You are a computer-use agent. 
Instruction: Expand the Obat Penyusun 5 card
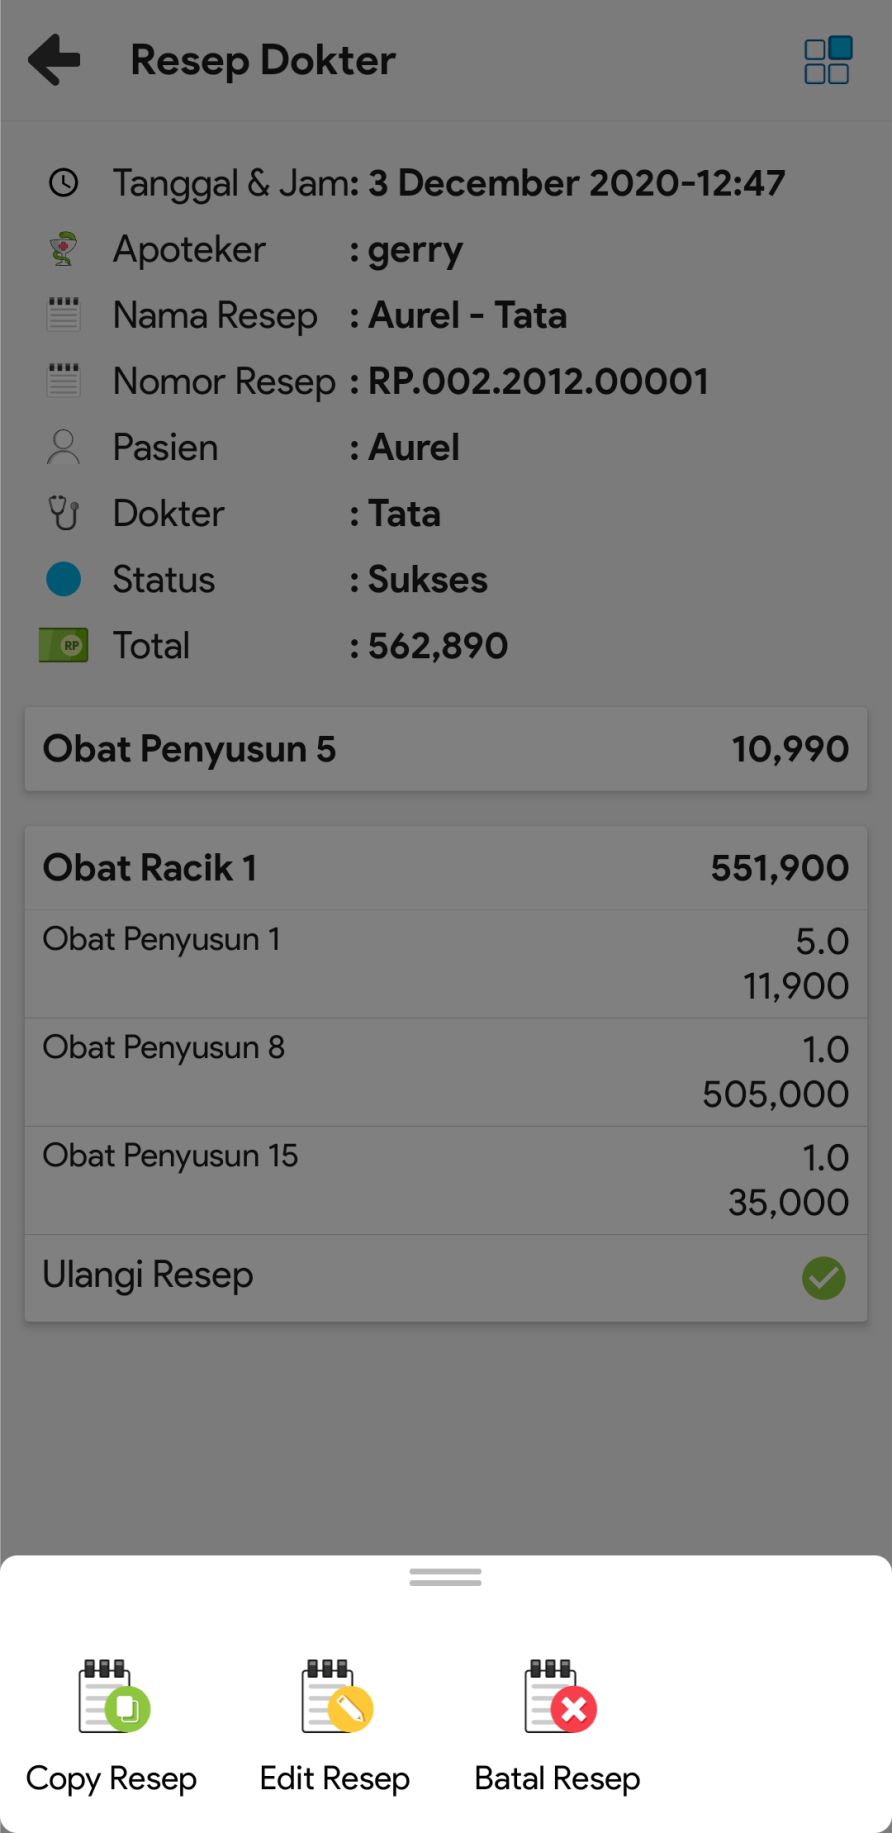(x=446, y=749)
